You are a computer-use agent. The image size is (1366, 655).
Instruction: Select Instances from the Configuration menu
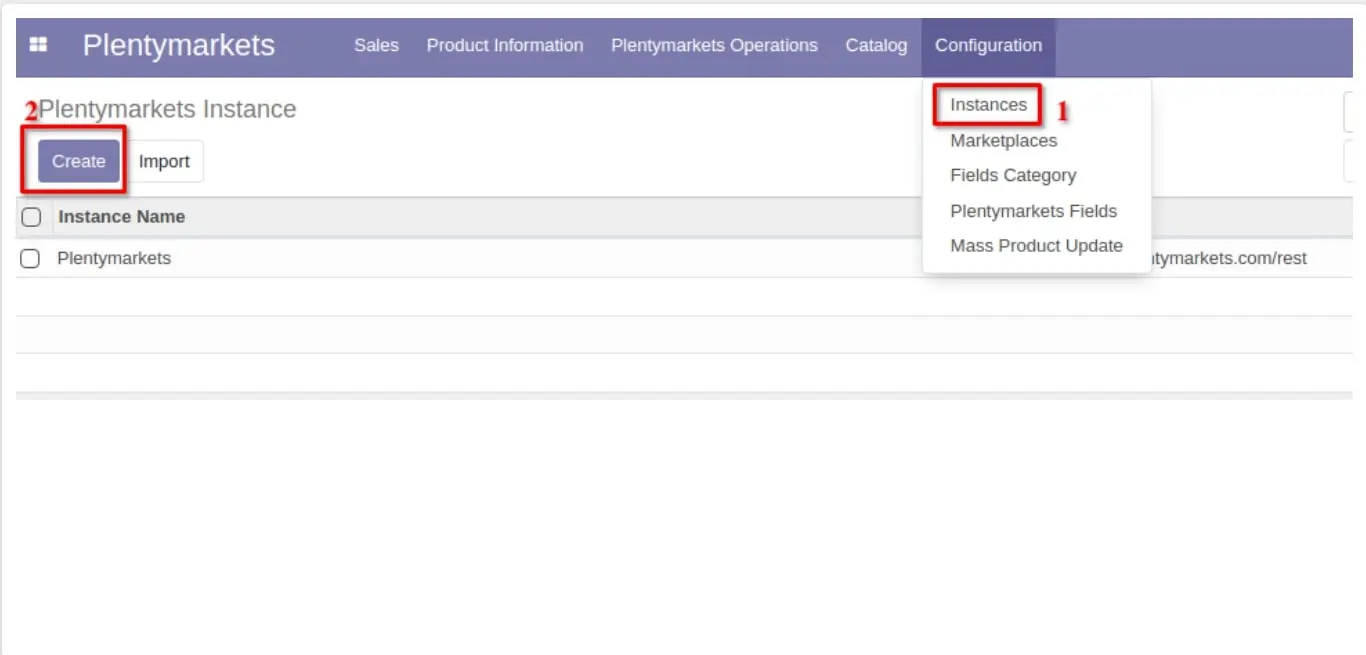pyautogui.click(x=988, y=105)
